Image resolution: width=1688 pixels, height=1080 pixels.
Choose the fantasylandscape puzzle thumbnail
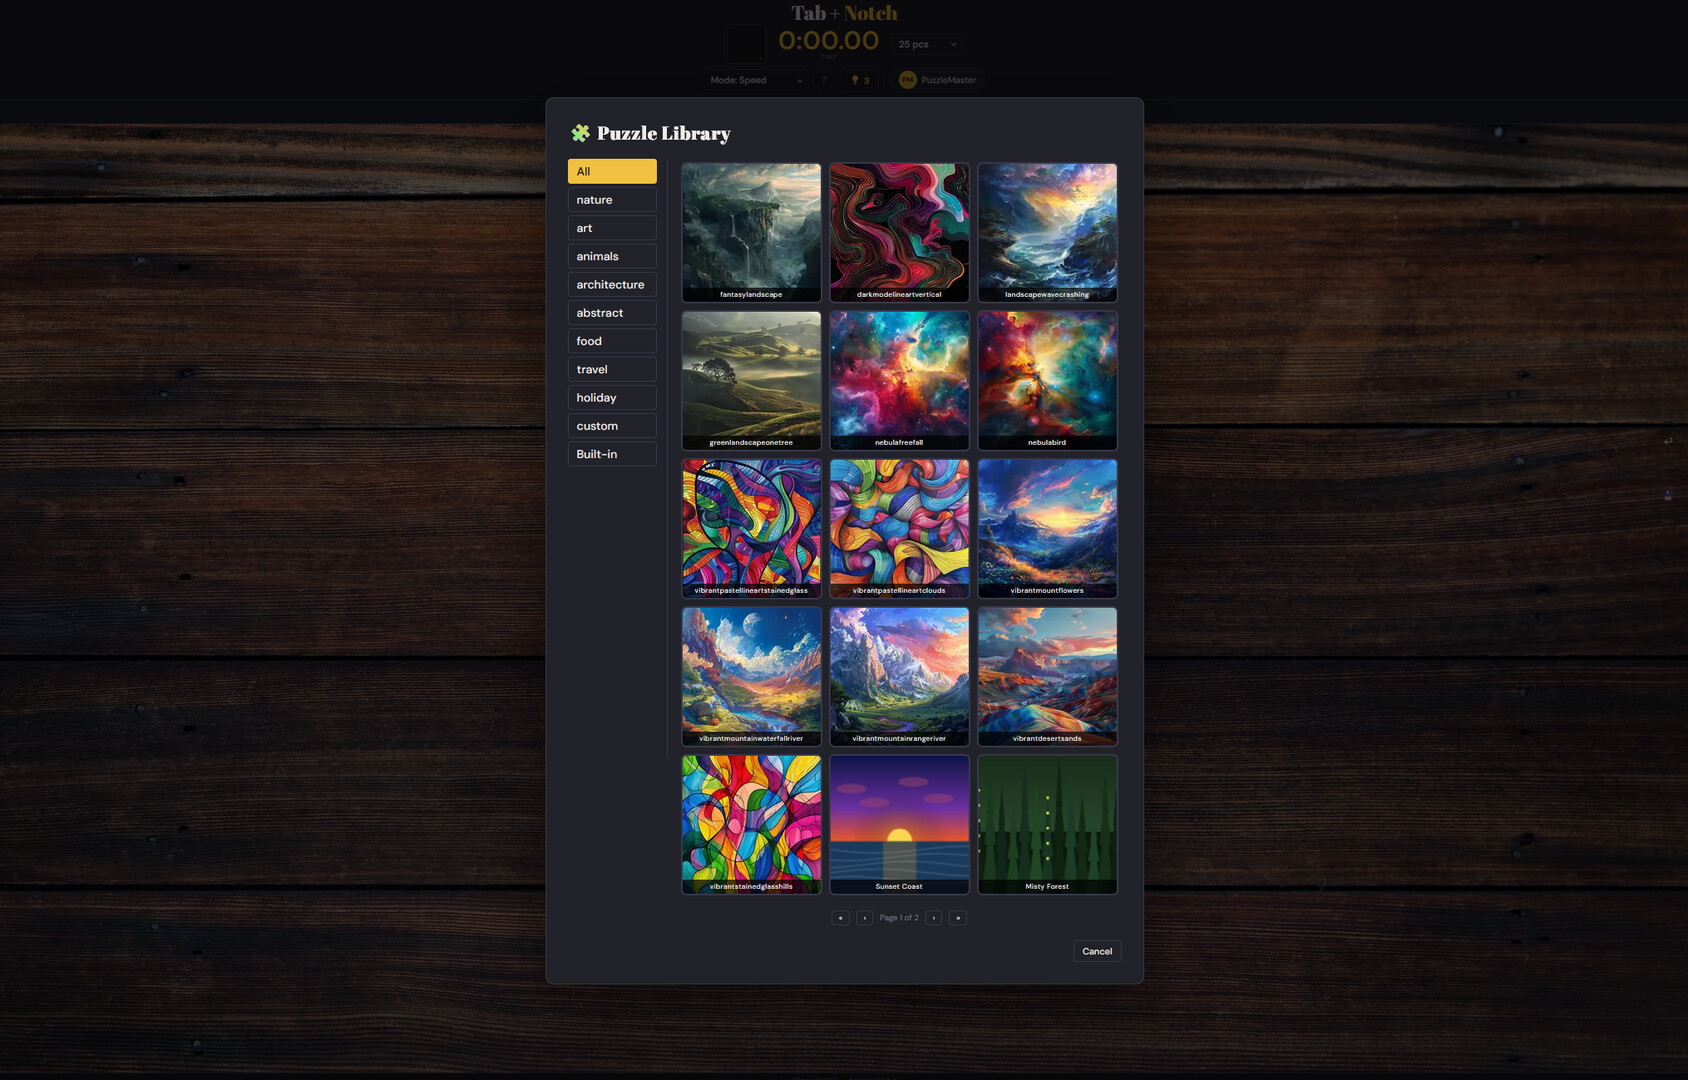coord(751,232)
